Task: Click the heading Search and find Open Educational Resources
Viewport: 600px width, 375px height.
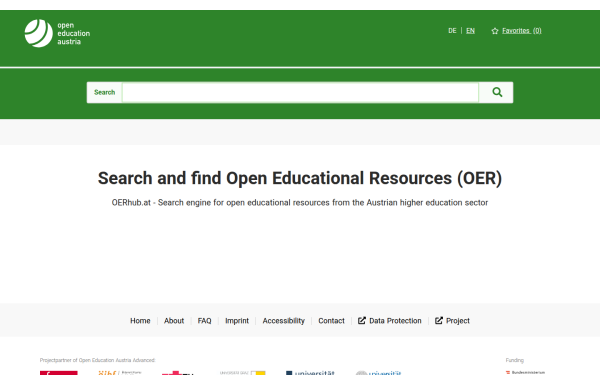Action: (300, 178)
